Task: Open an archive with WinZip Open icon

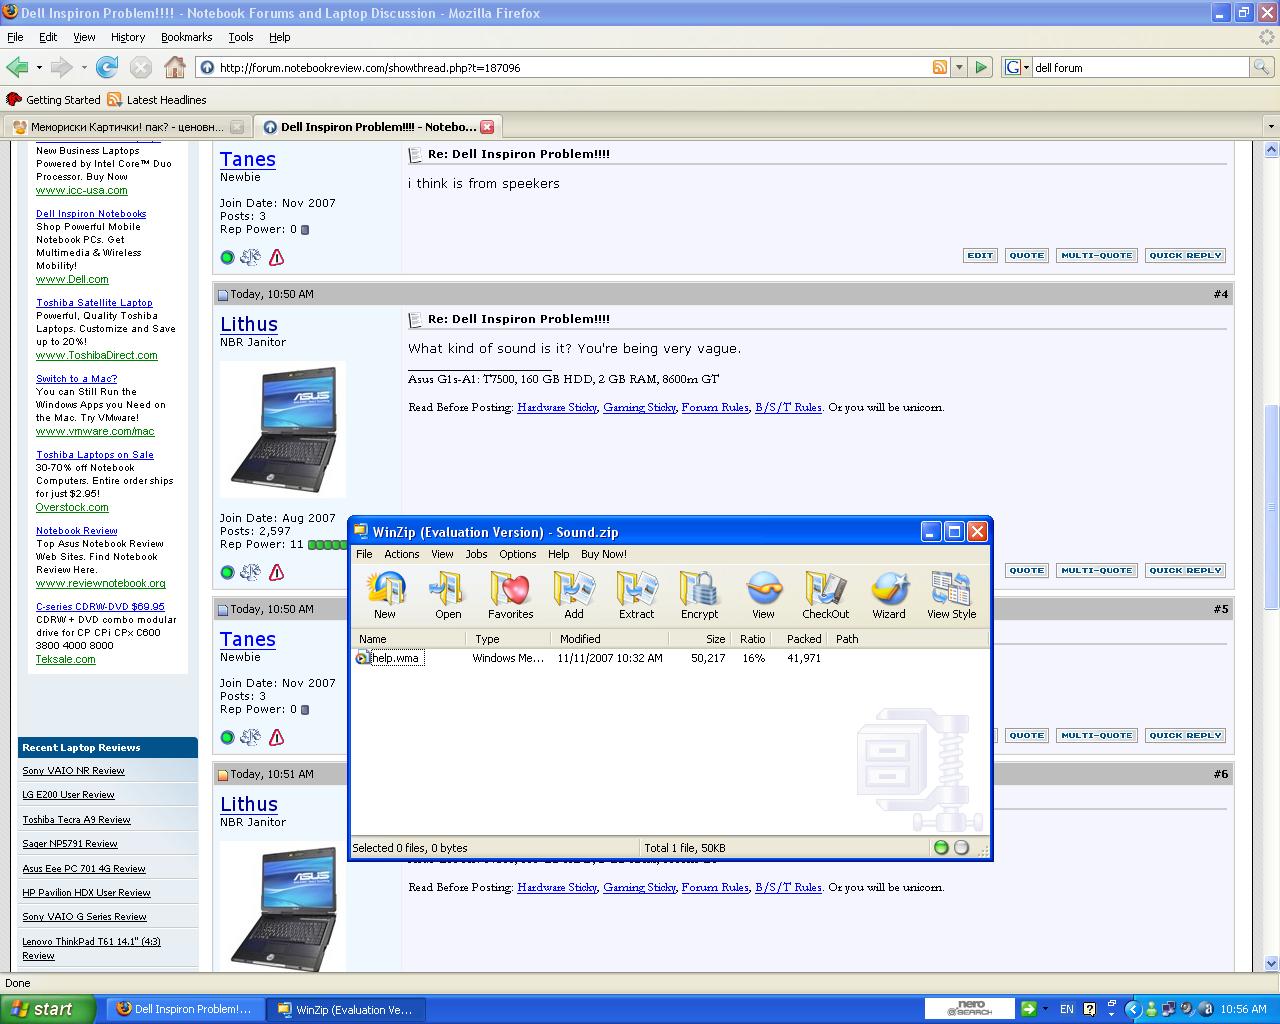Action: [448, 595]
